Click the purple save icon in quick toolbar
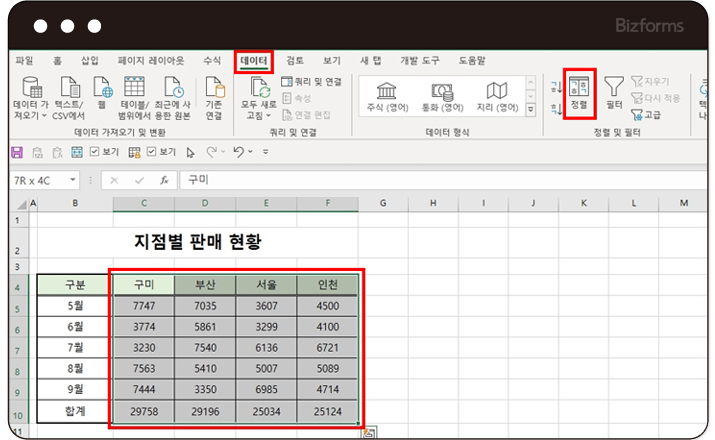The image size is (715, 440). [x=16, y=152]
